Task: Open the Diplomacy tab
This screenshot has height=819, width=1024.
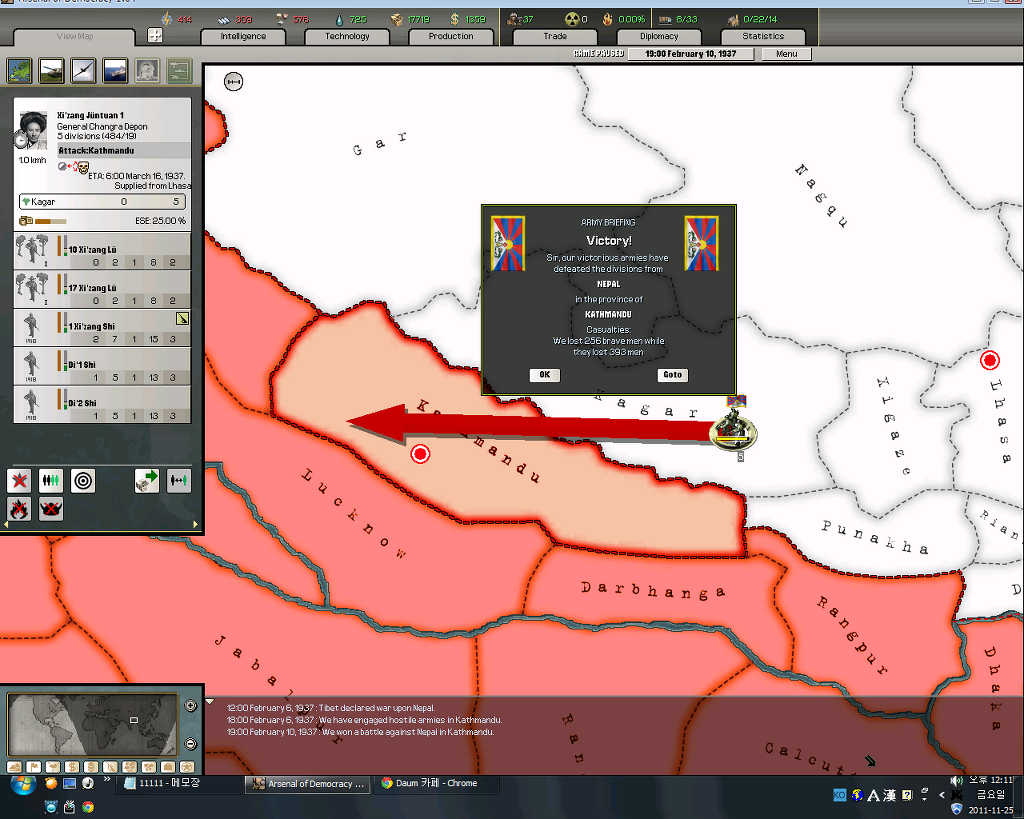Action: coord(659,37)
